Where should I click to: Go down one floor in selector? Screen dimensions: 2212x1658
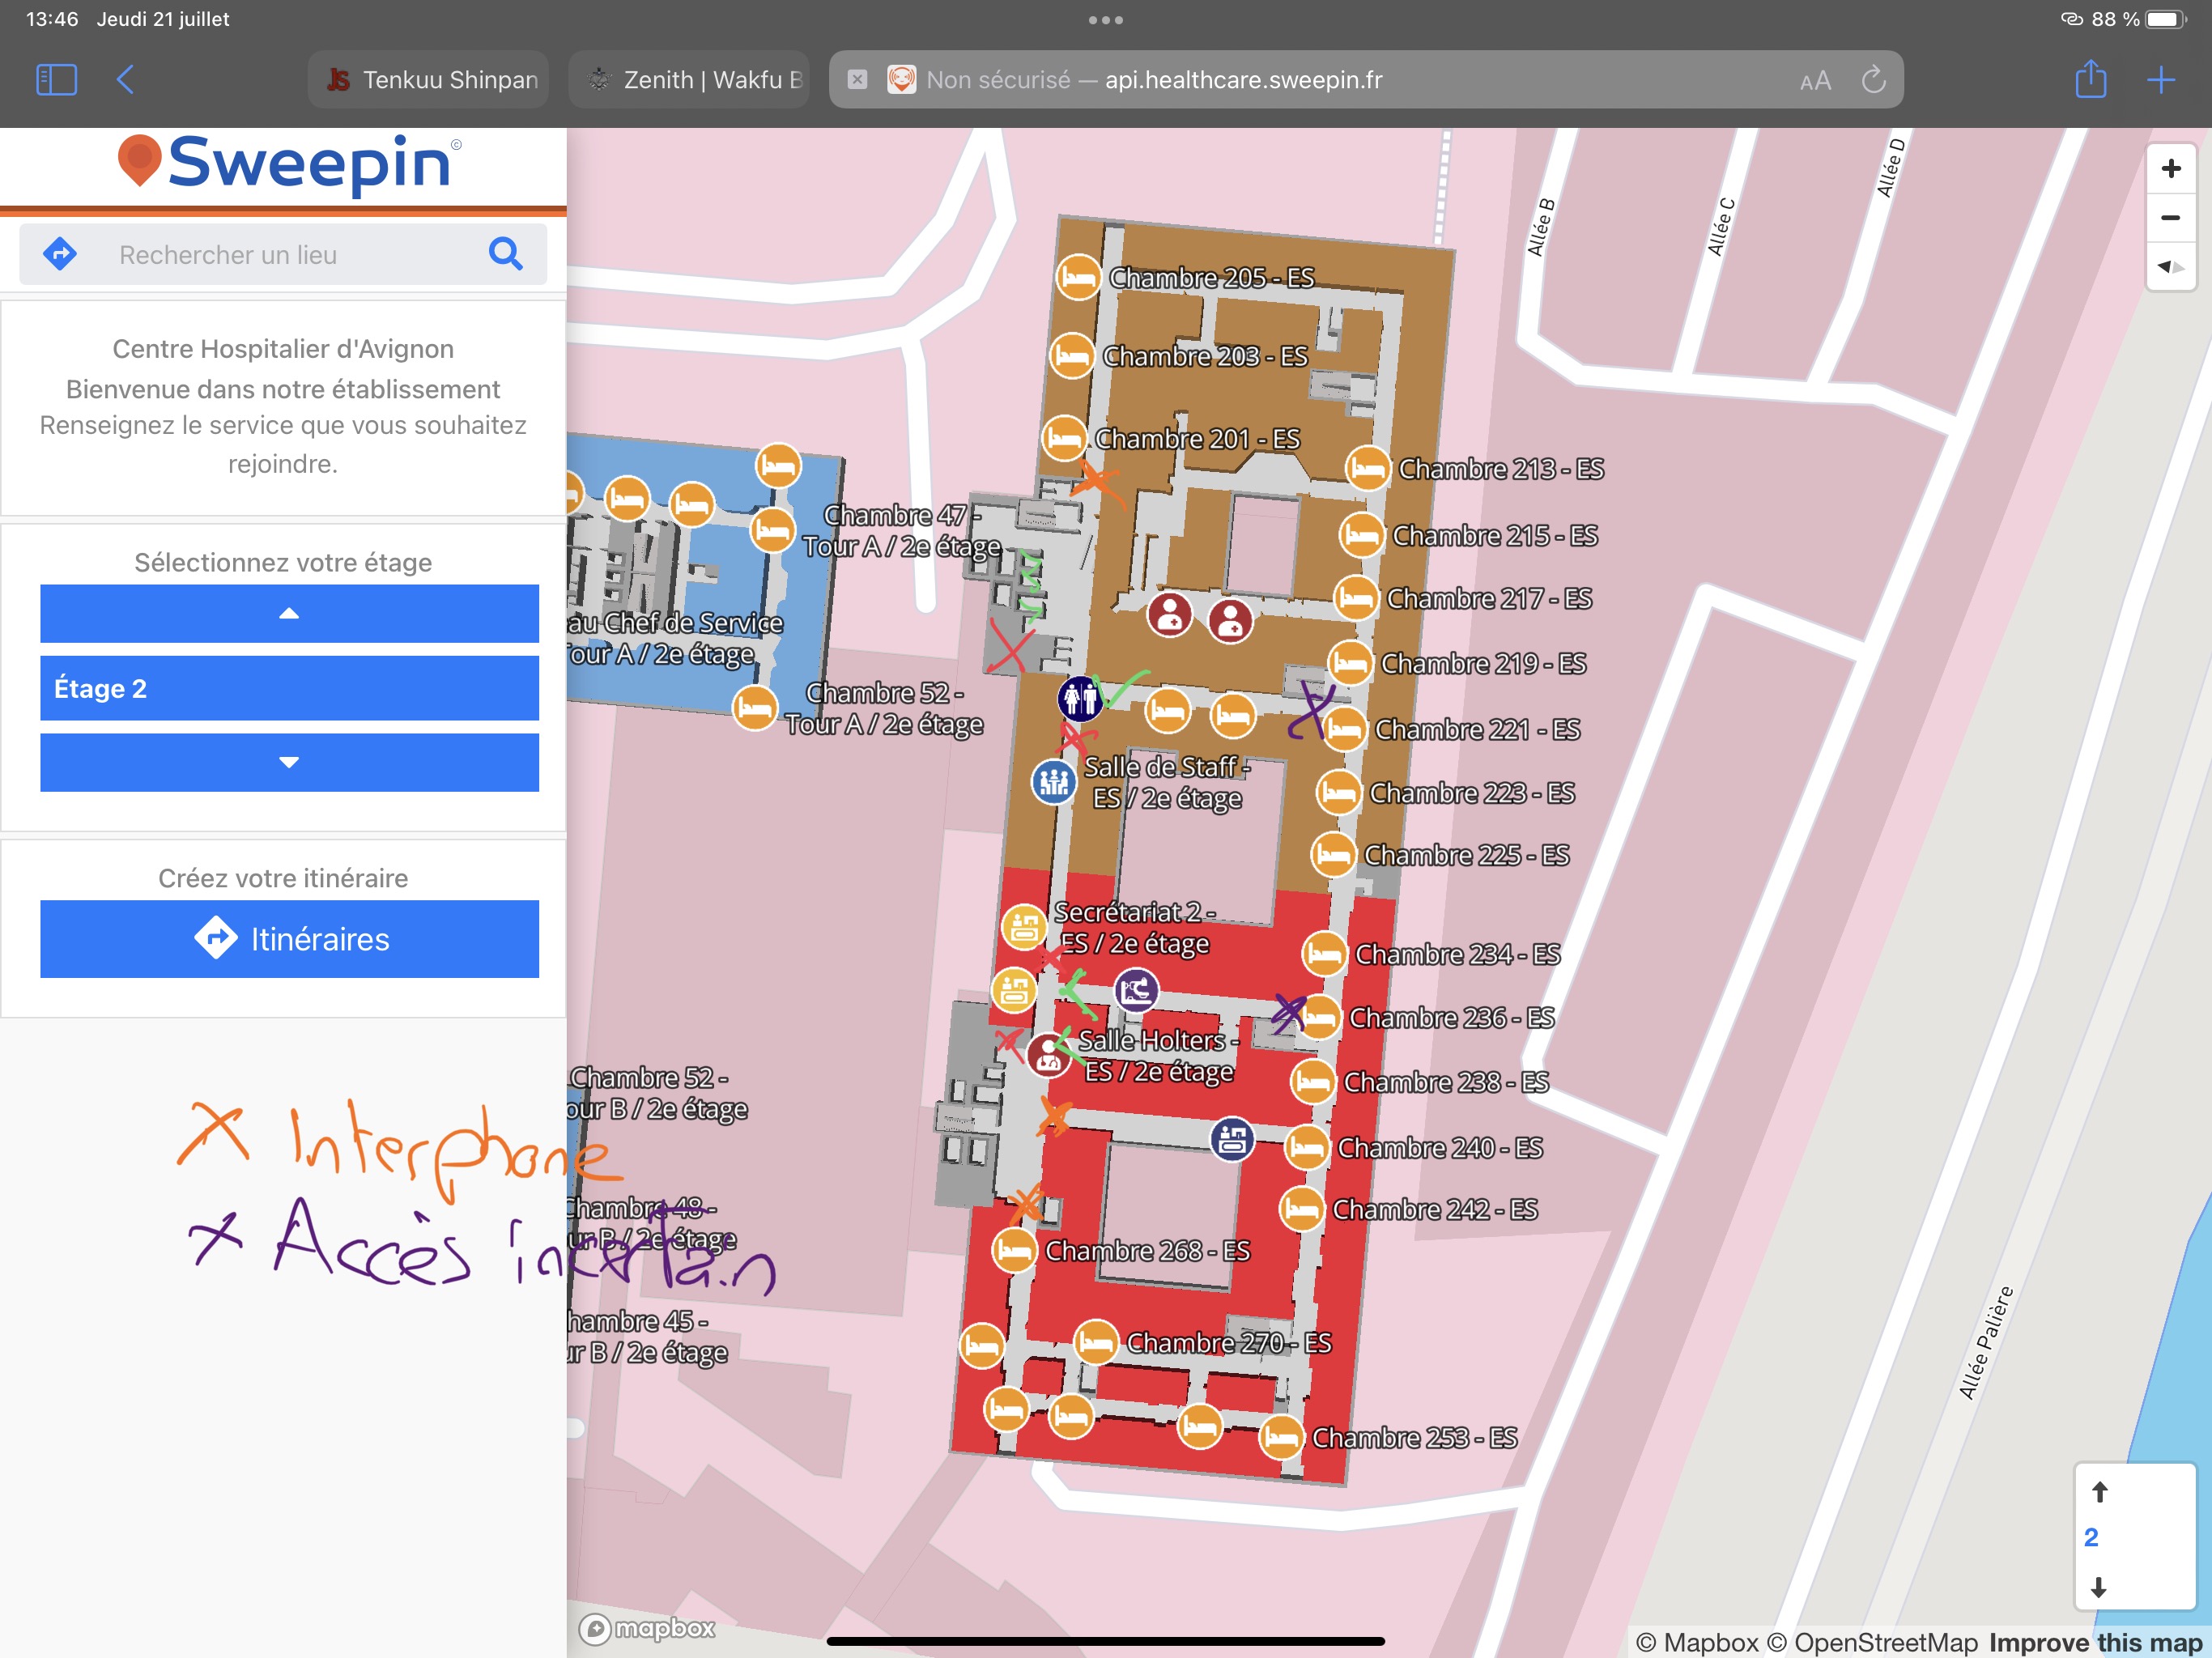(x=289, y=762)
